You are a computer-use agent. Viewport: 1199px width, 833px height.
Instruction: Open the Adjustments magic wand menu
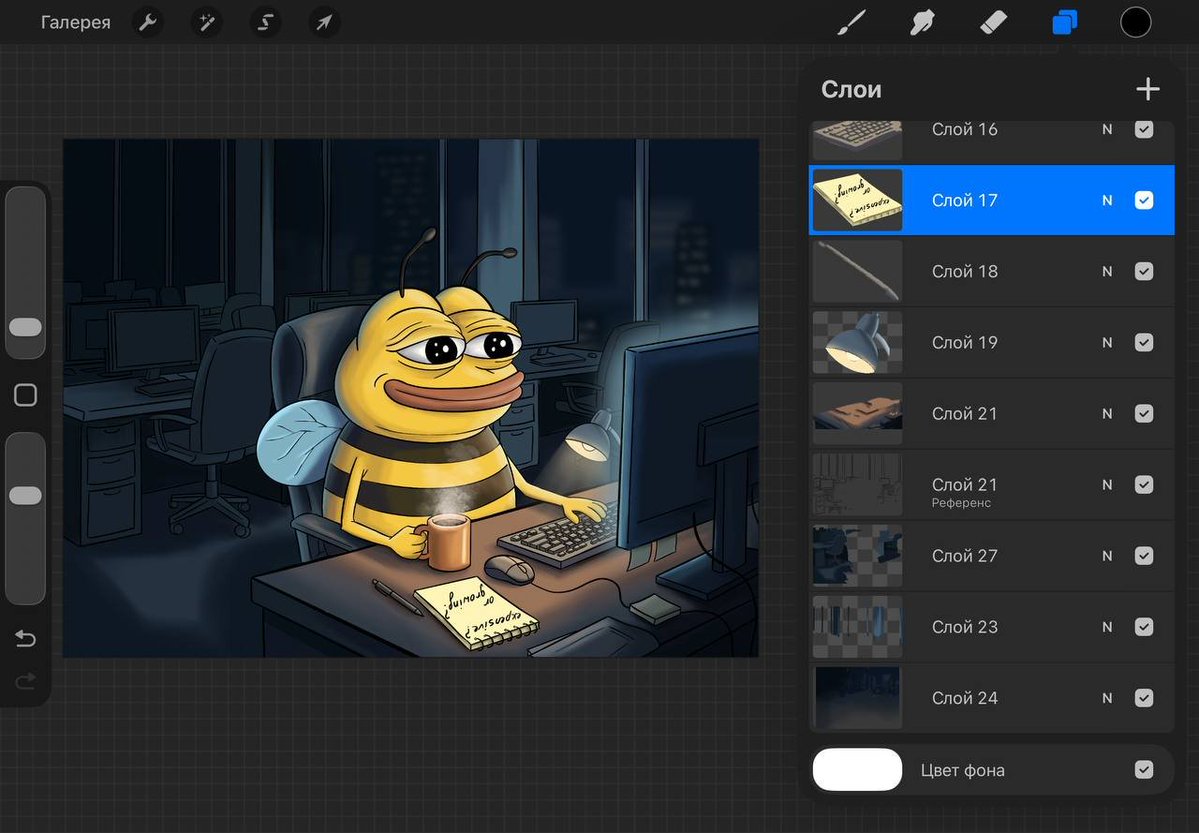207,23
